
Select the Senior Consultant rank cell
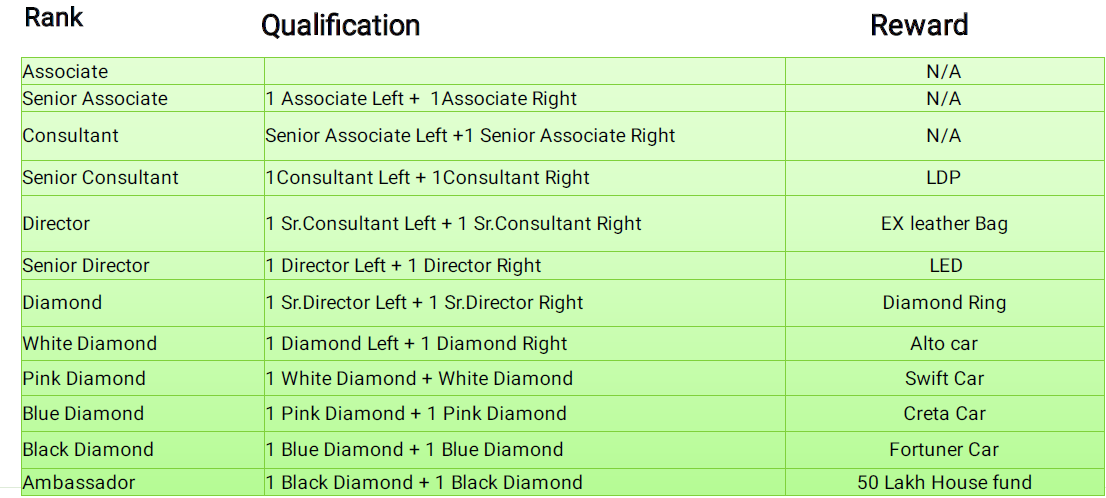100,178
